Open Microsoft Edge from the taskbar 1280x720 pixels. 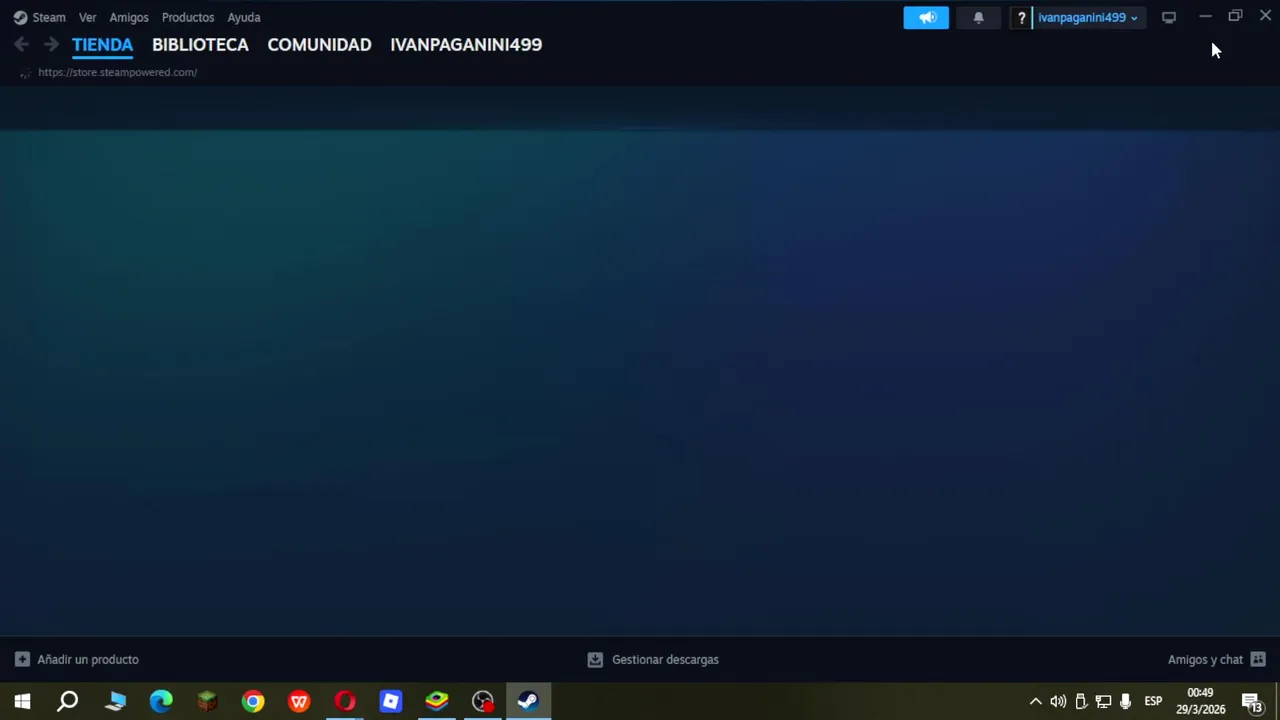pos(161,701)
